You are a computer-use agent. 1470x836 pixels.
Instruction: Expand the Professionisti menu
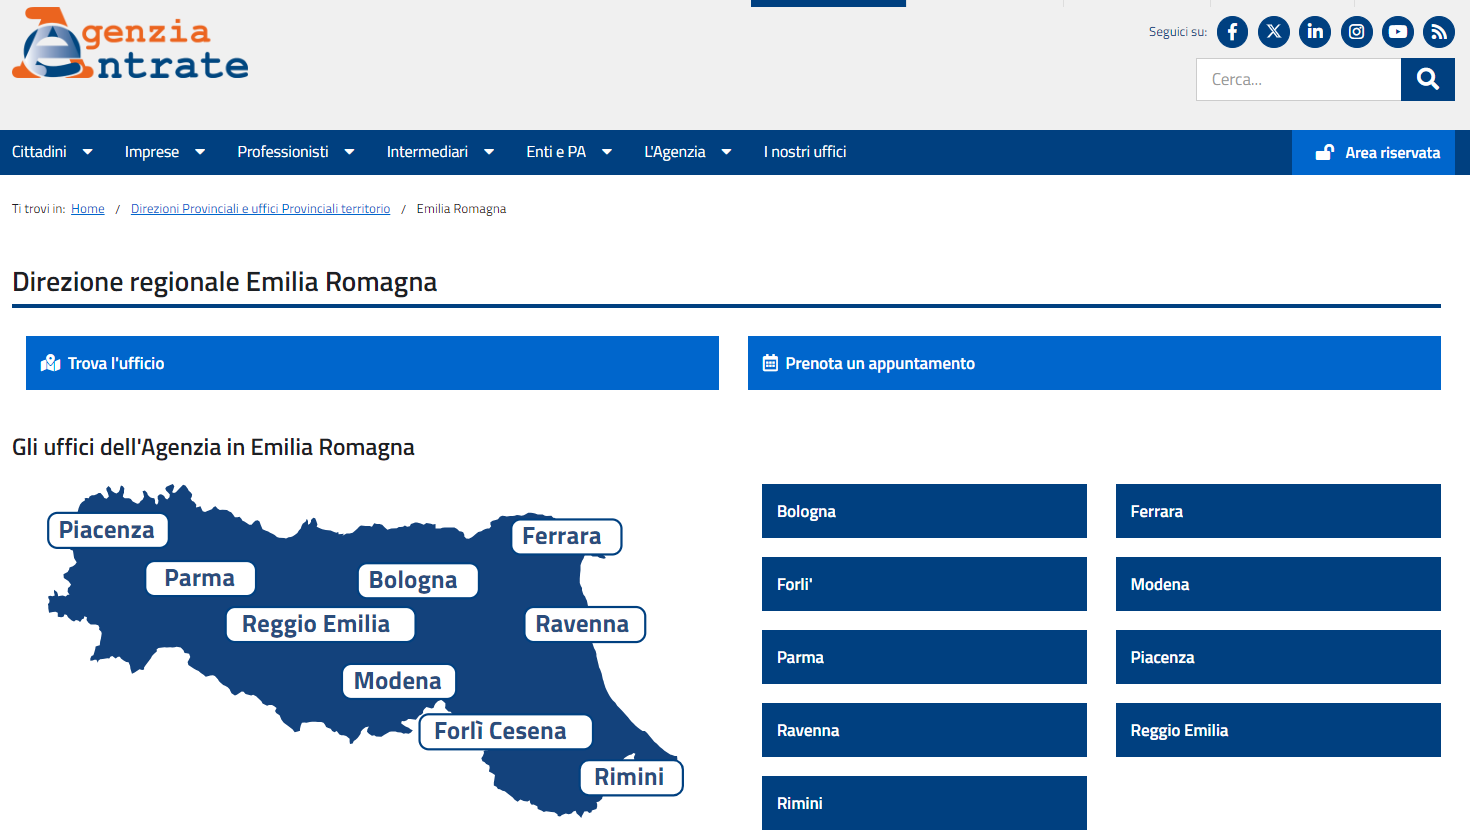[295, 152]
